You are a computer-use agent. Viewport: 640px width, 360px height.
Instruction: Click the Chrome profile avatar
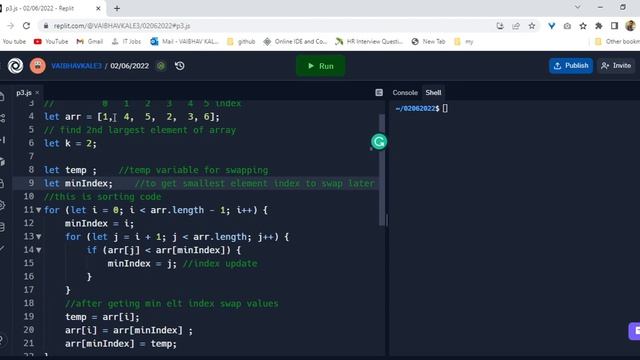(630, 26)
